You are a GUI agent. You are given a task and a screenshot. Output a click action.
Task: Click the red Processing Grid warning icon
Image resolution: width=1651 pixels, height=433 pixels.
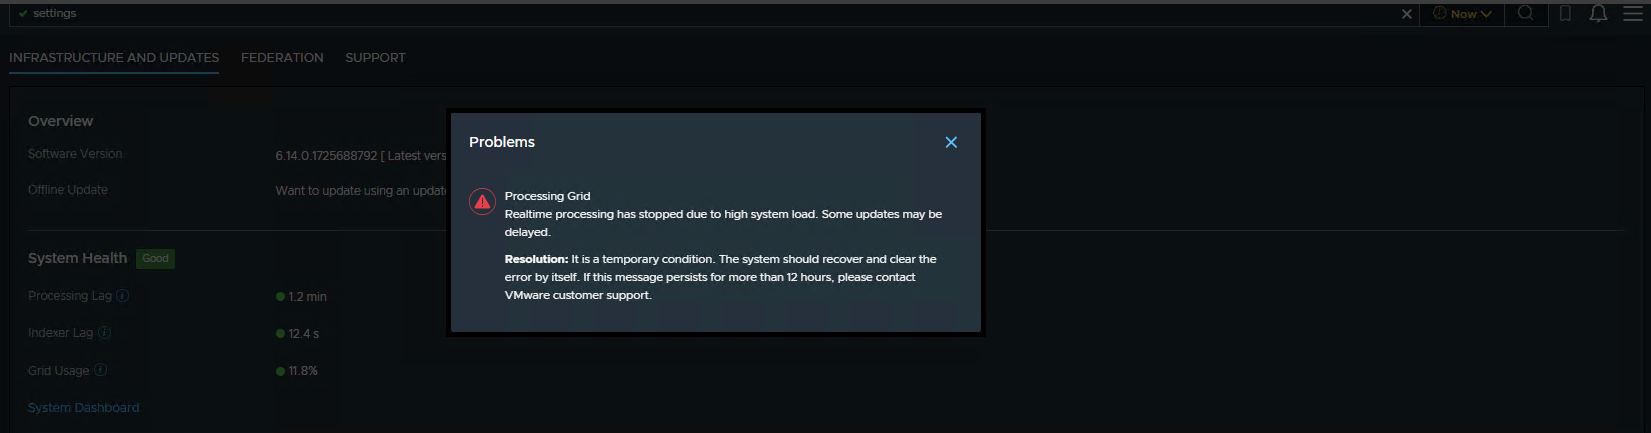(x=482, y=202)
